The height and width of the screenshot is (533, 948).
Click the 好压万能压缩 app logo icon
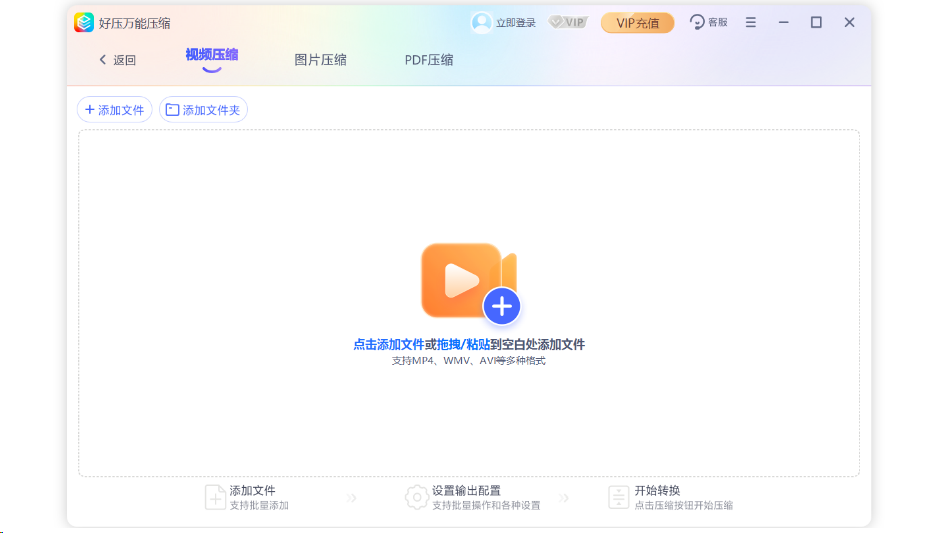tap(83, 22)
